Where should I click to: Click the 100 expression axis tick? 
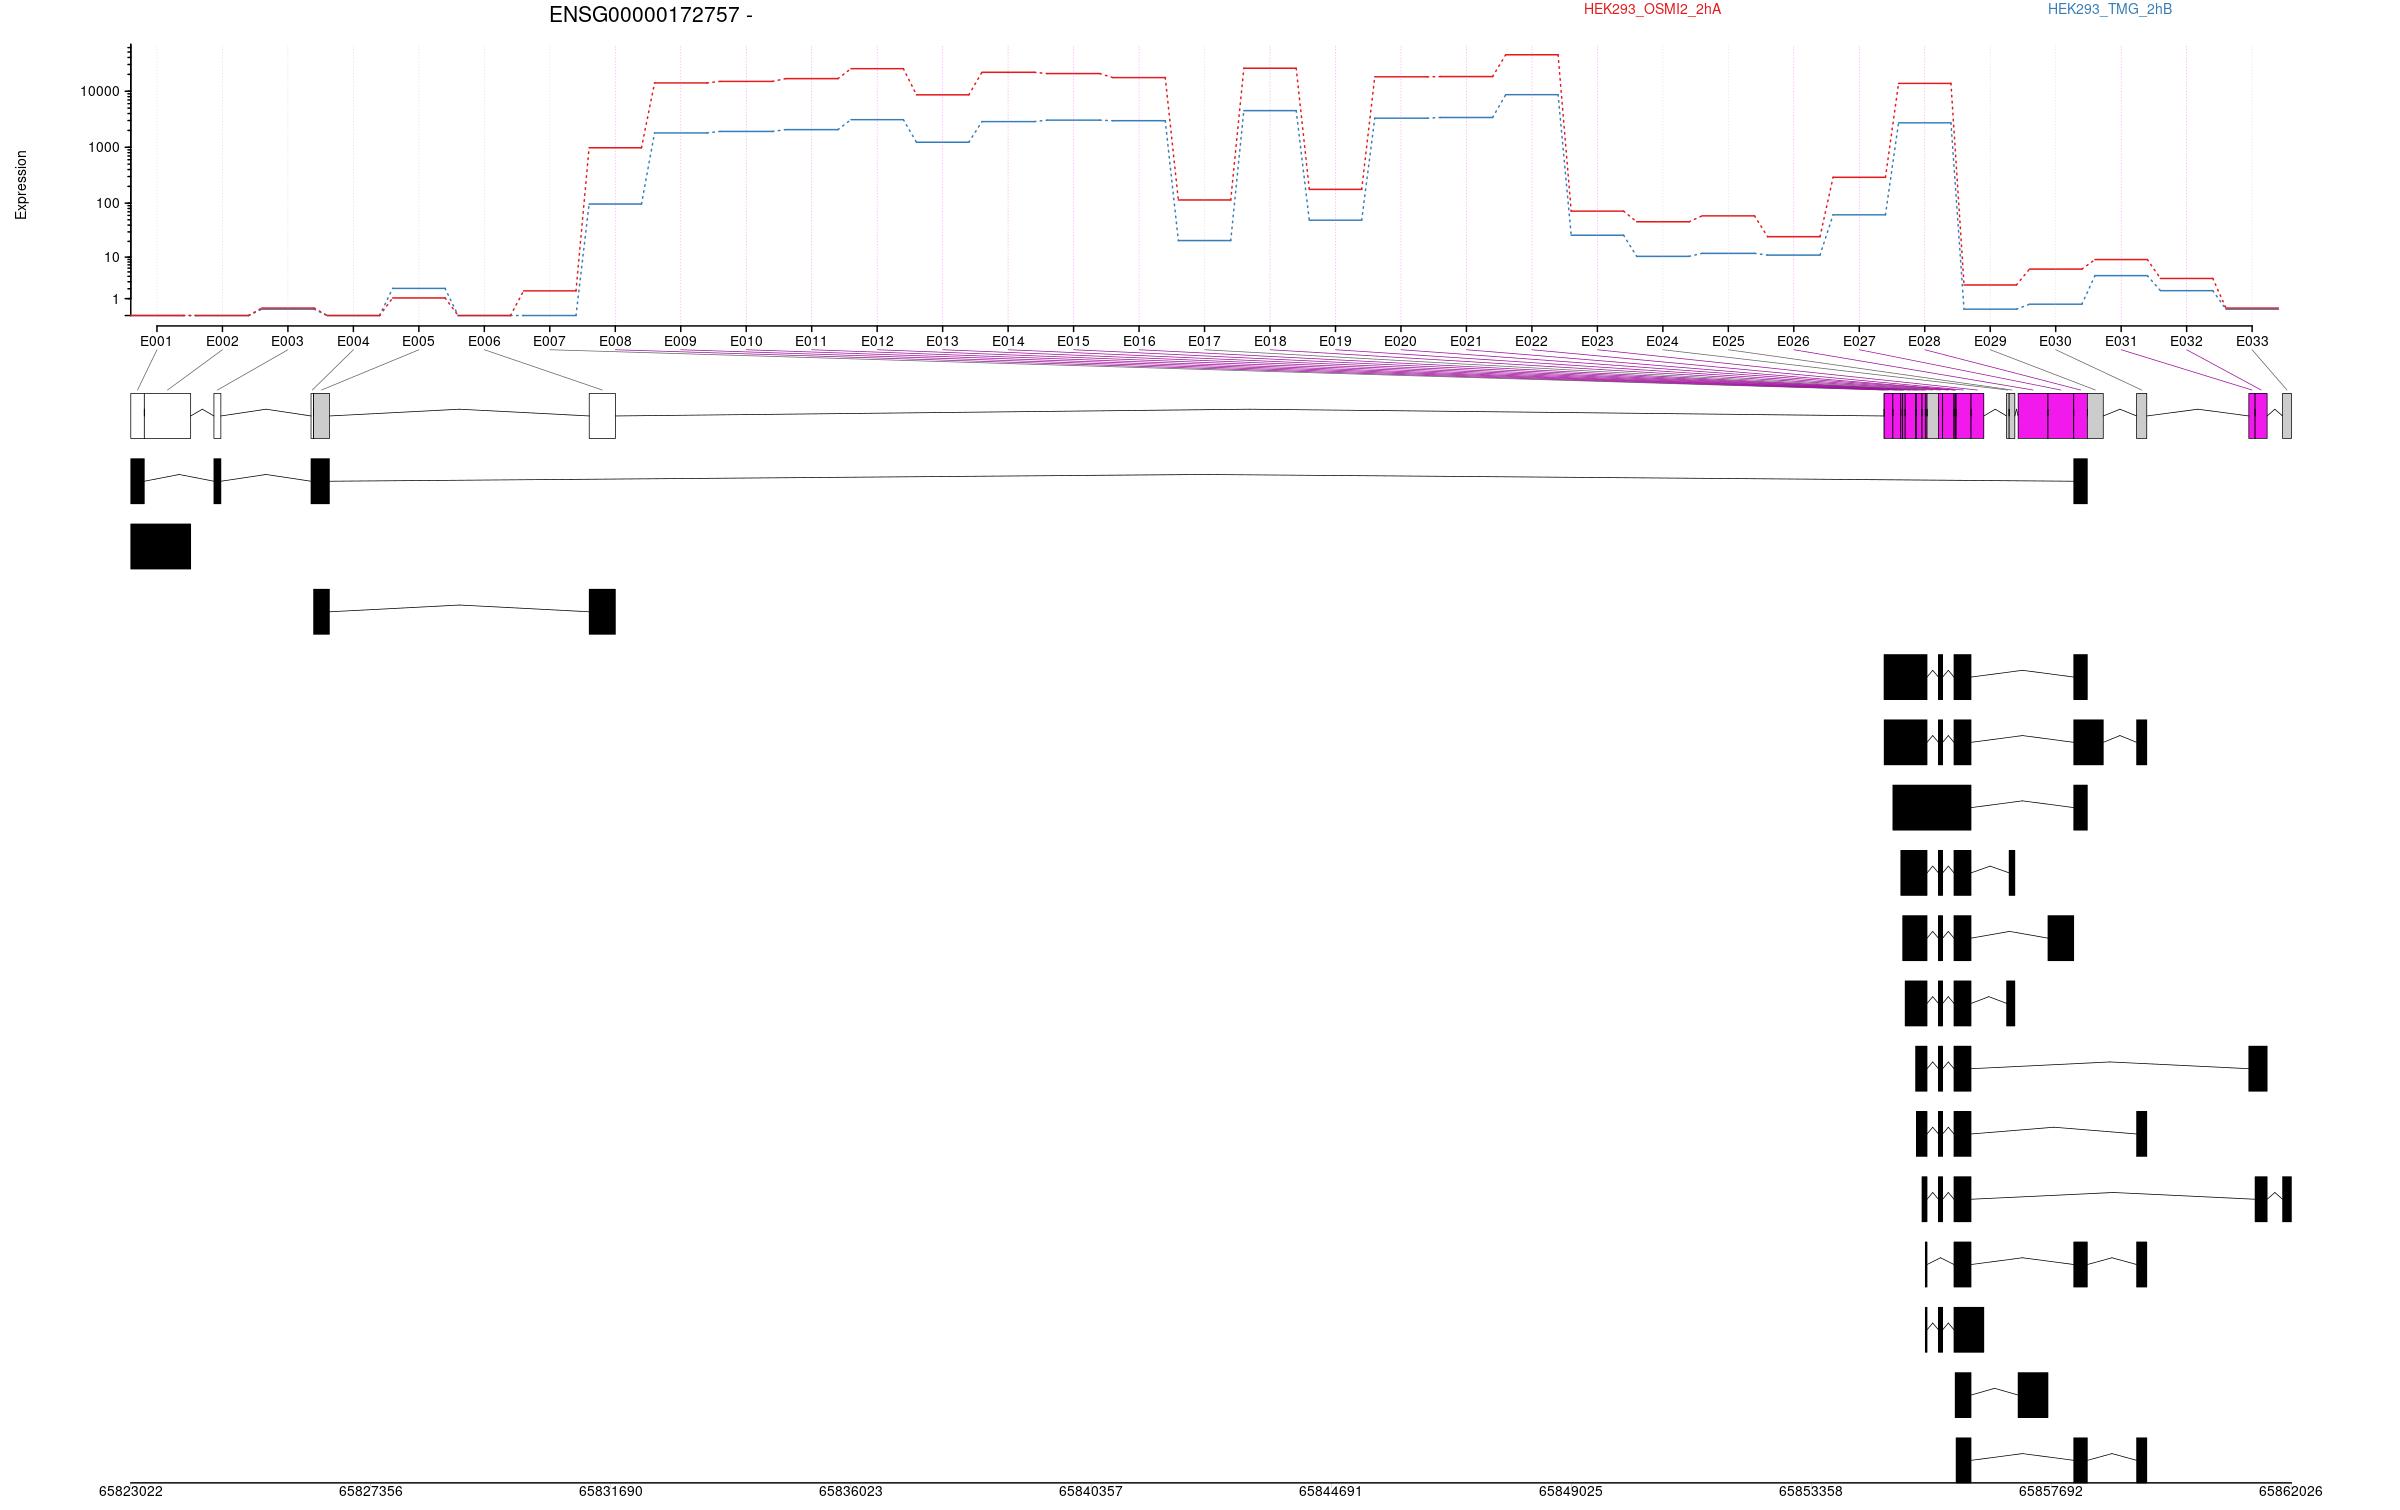108,203
